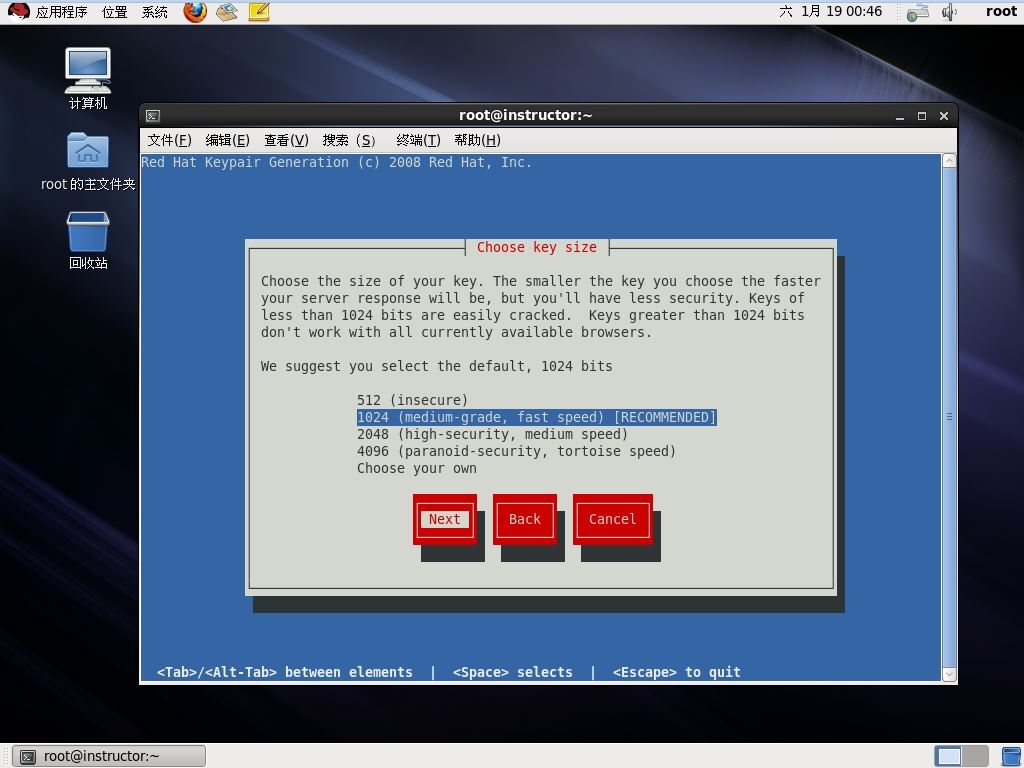Select the 2048 high-security key size
Viewport: 1024px width, 768px height.
tap(492, 434)
